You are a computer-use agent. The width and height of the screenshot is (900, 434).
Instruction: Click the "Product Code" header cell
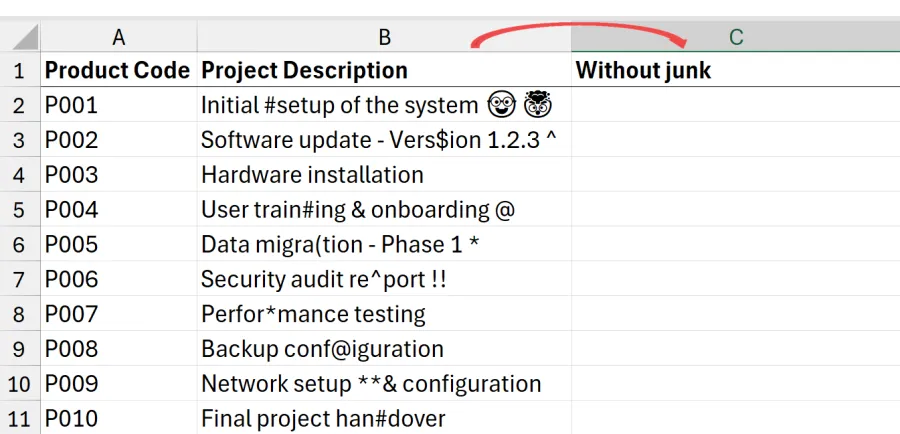coord(118,70)
